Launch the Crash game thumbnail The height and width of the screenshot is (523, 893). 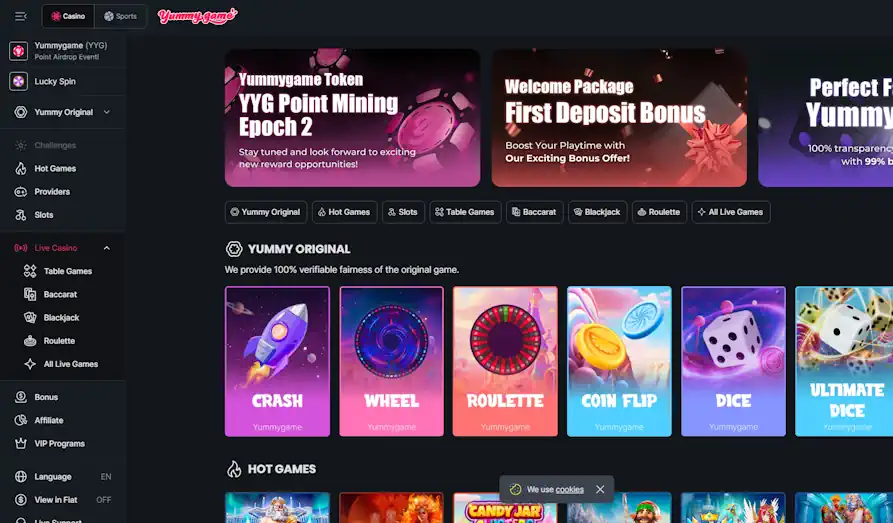click(277, 361)
